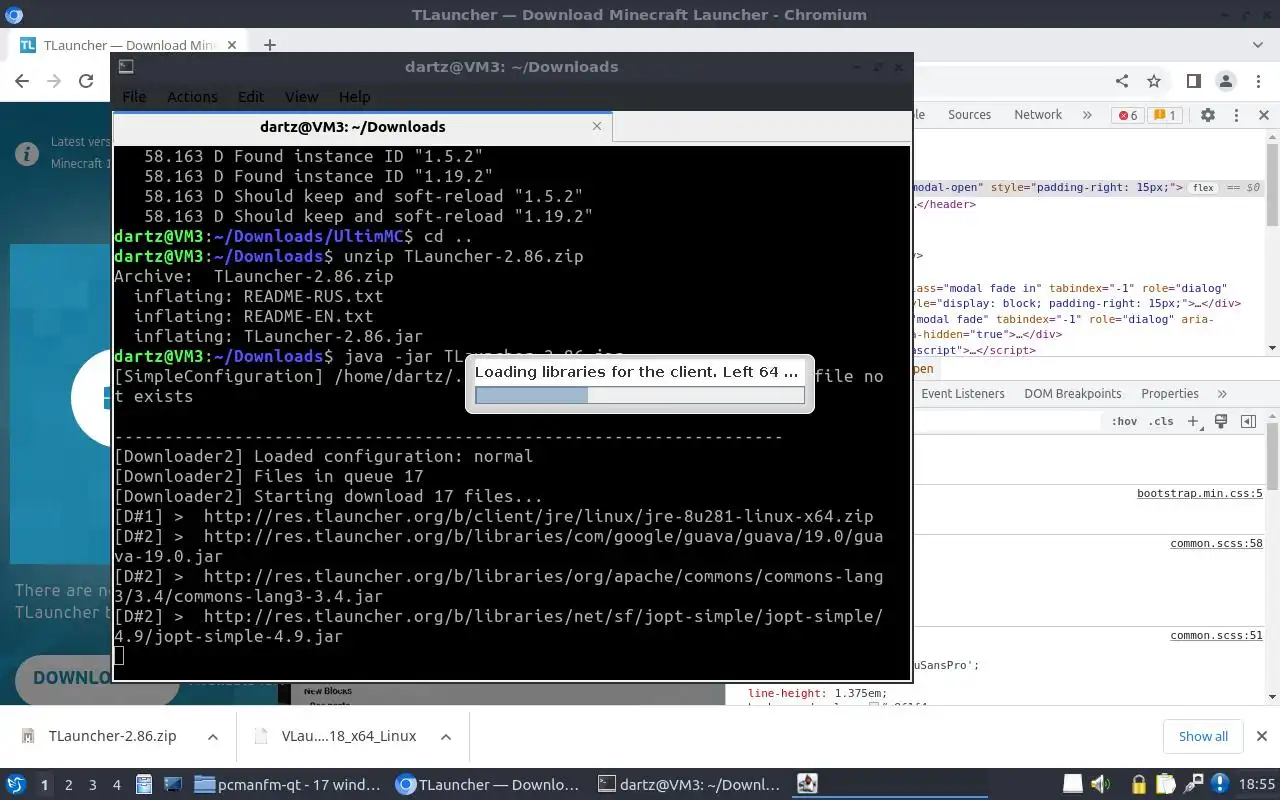
Task: Switch to workspace 2
Action: click(69, 785)
